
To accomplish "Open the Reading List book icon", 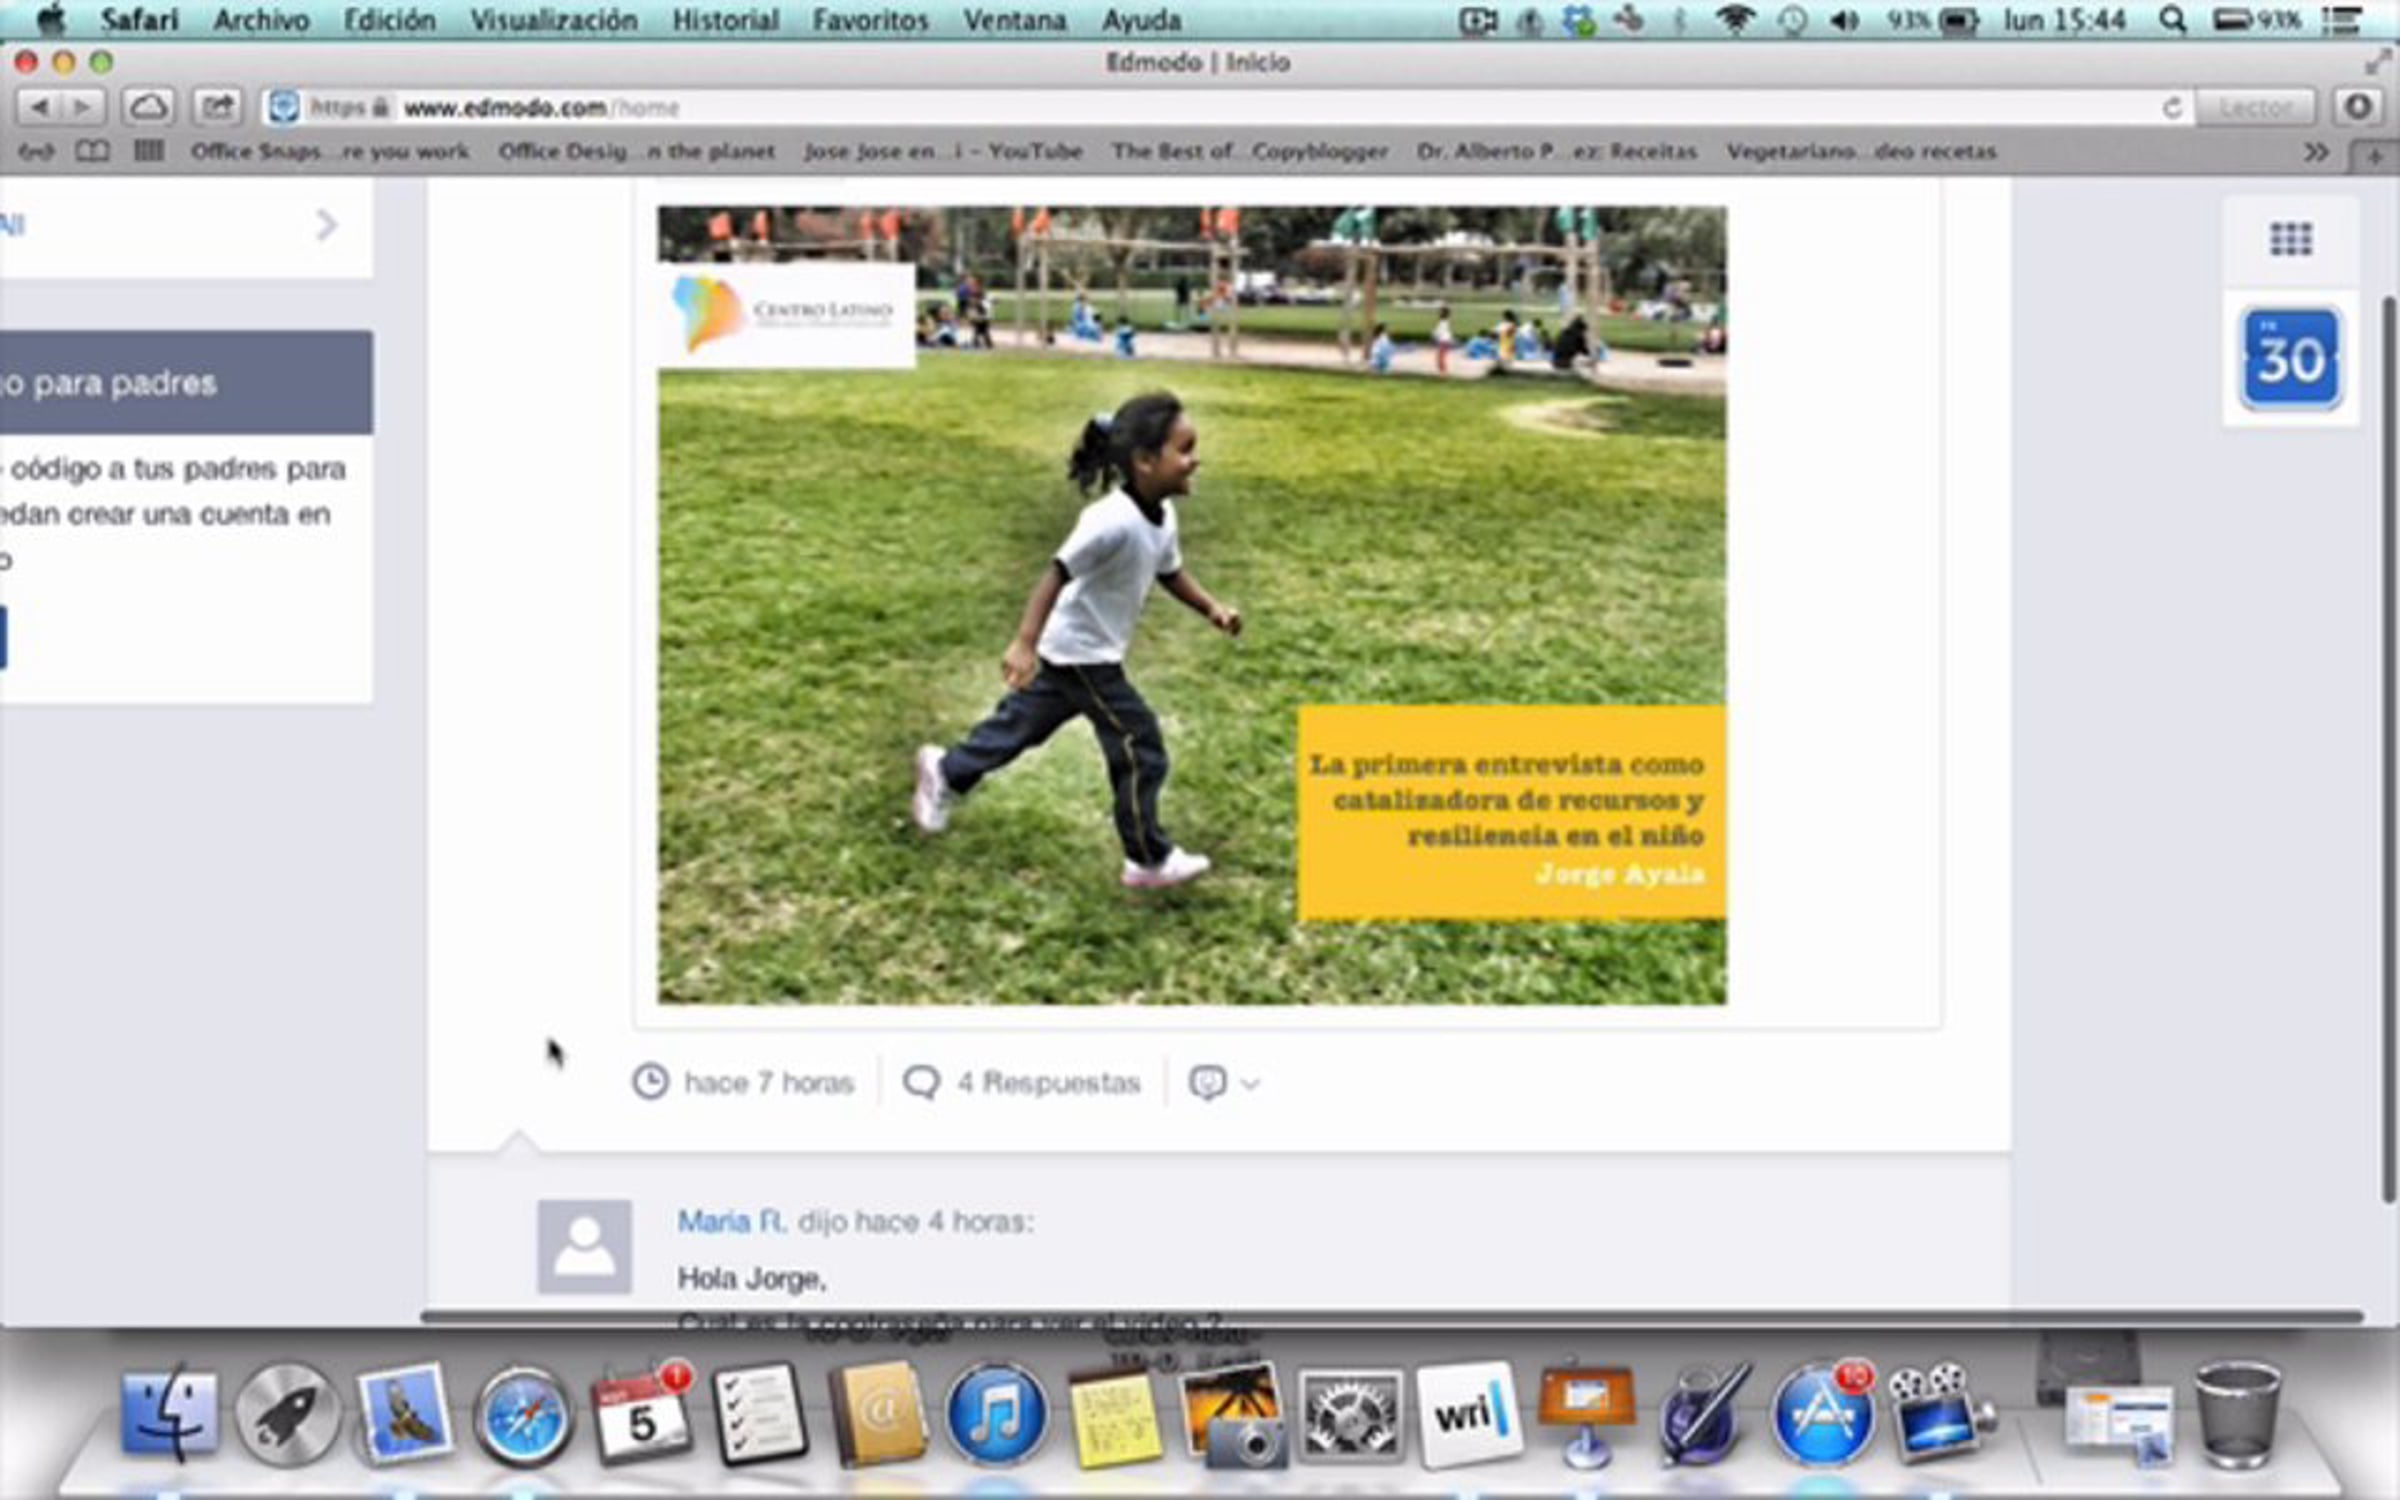I will [x=92, y=151].
